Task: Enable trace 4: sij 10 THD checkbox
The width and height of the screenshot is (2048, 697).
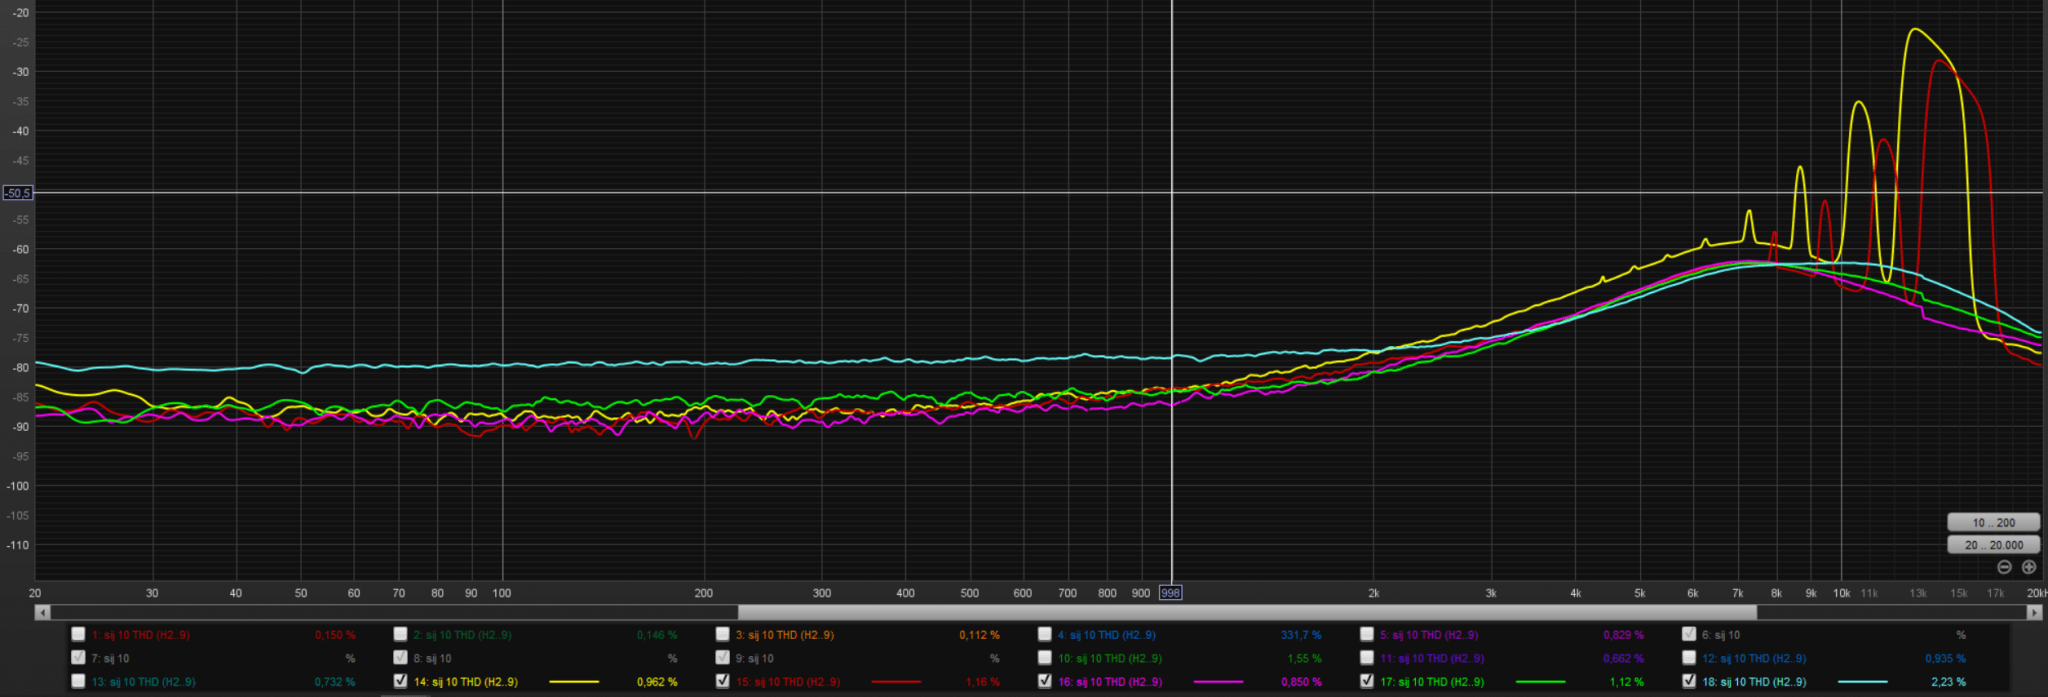Action: tap(1044, 634)
